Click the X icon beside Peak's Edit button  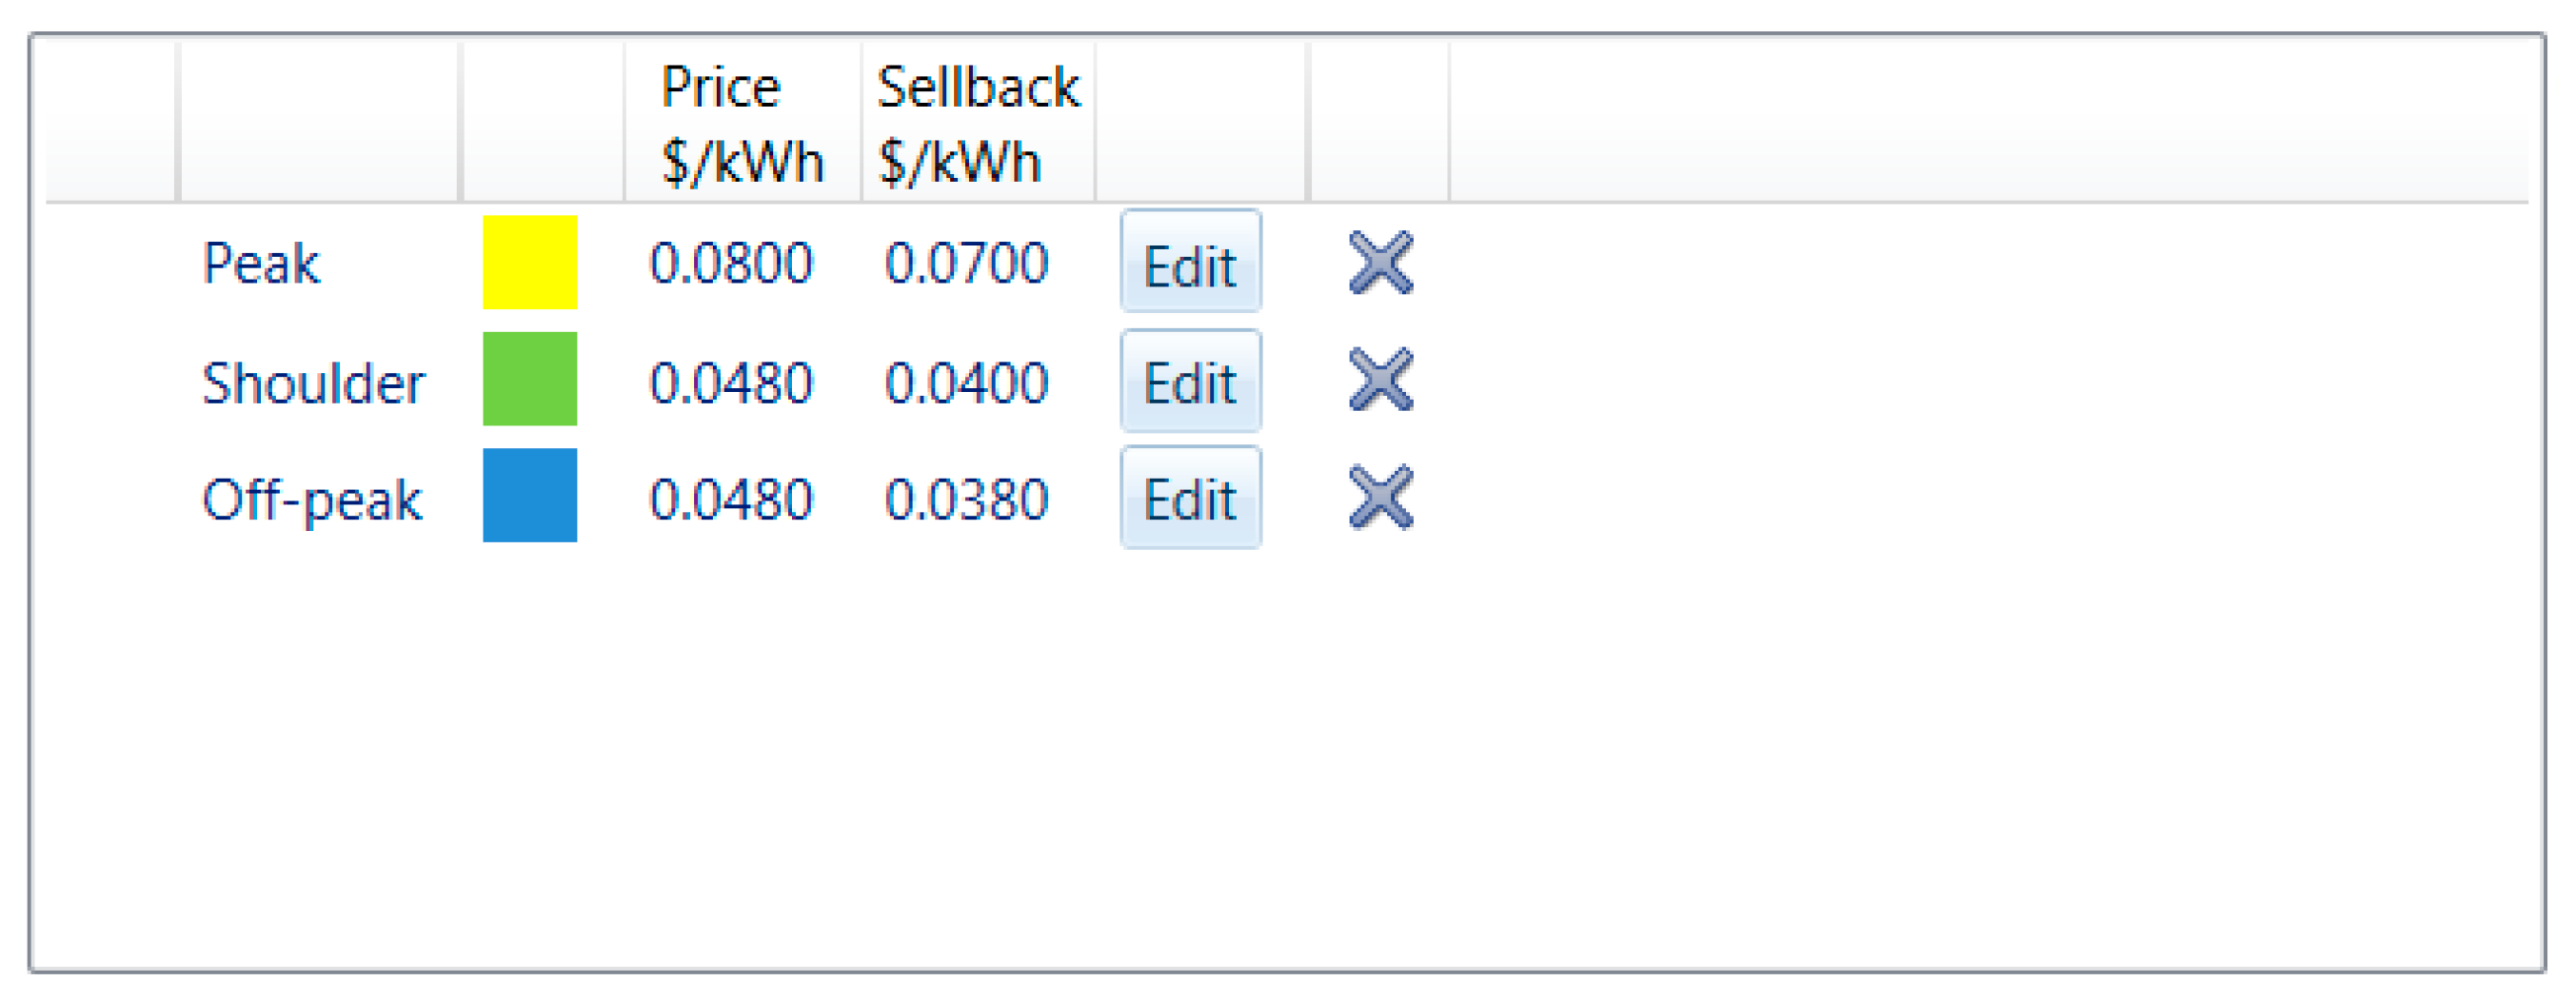point(1380,263)
